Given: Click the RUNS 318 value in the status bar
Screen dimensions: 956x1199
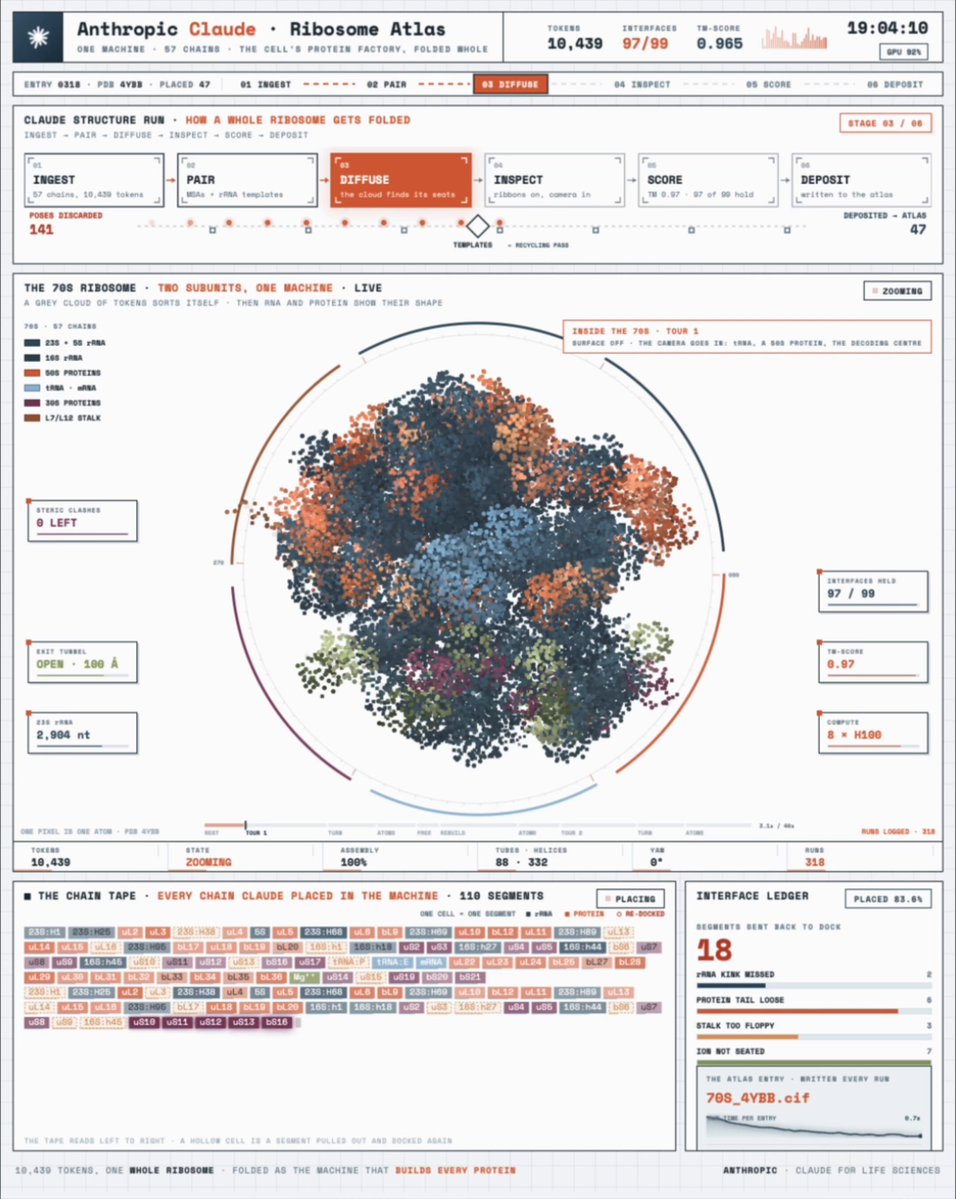Looking at the screenshot, I should 815,862.
